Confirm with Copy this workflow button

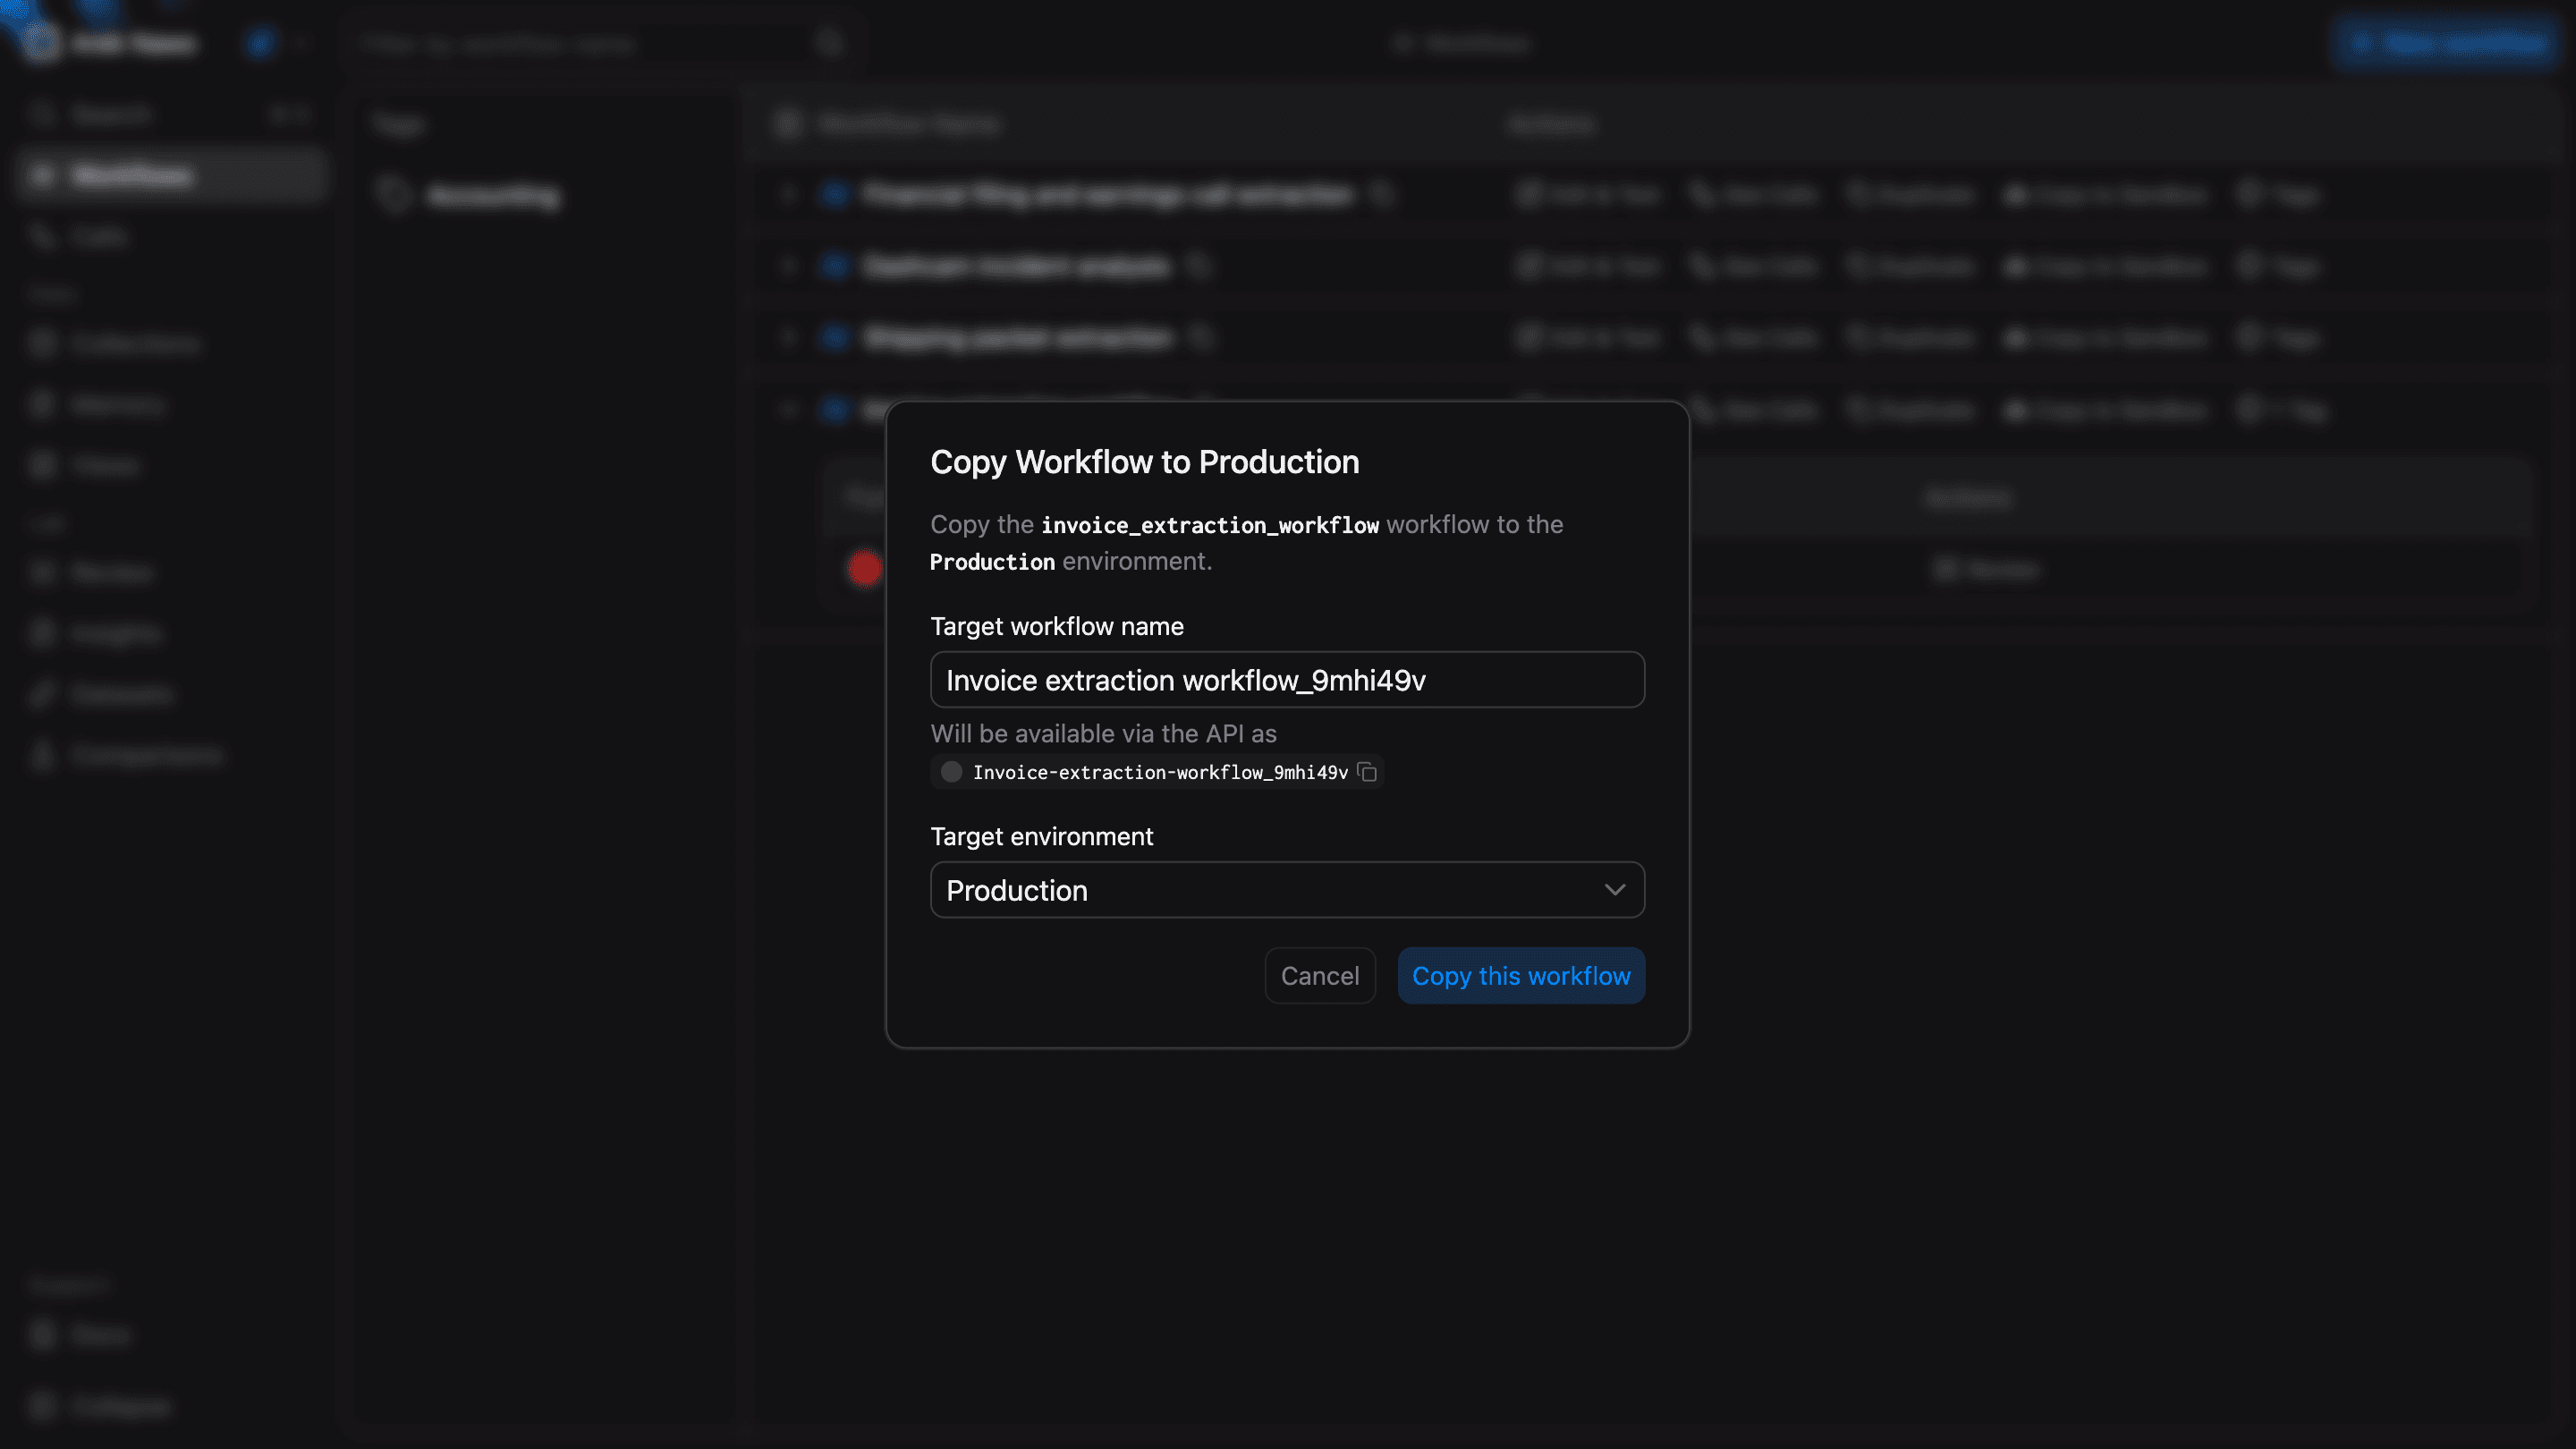click(1521, 976)
